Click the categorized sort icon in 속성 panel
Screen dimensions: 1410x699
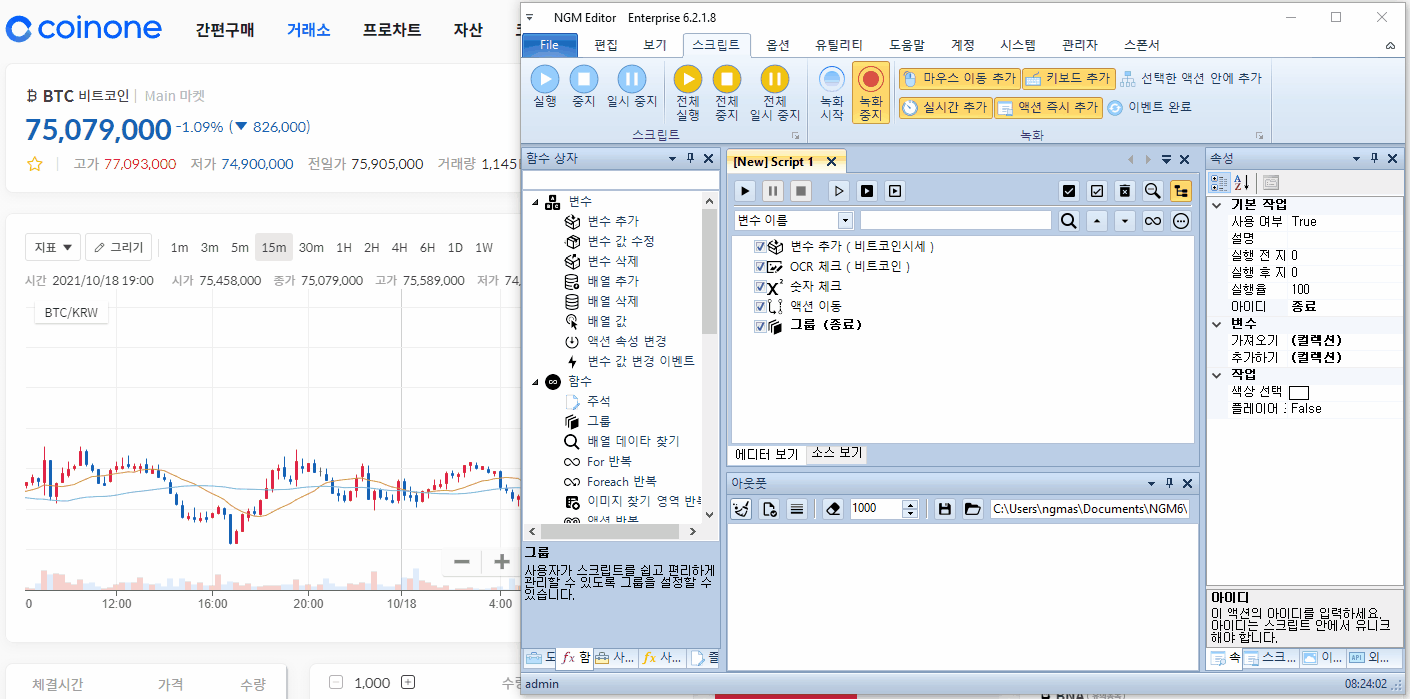[1219, 183]
